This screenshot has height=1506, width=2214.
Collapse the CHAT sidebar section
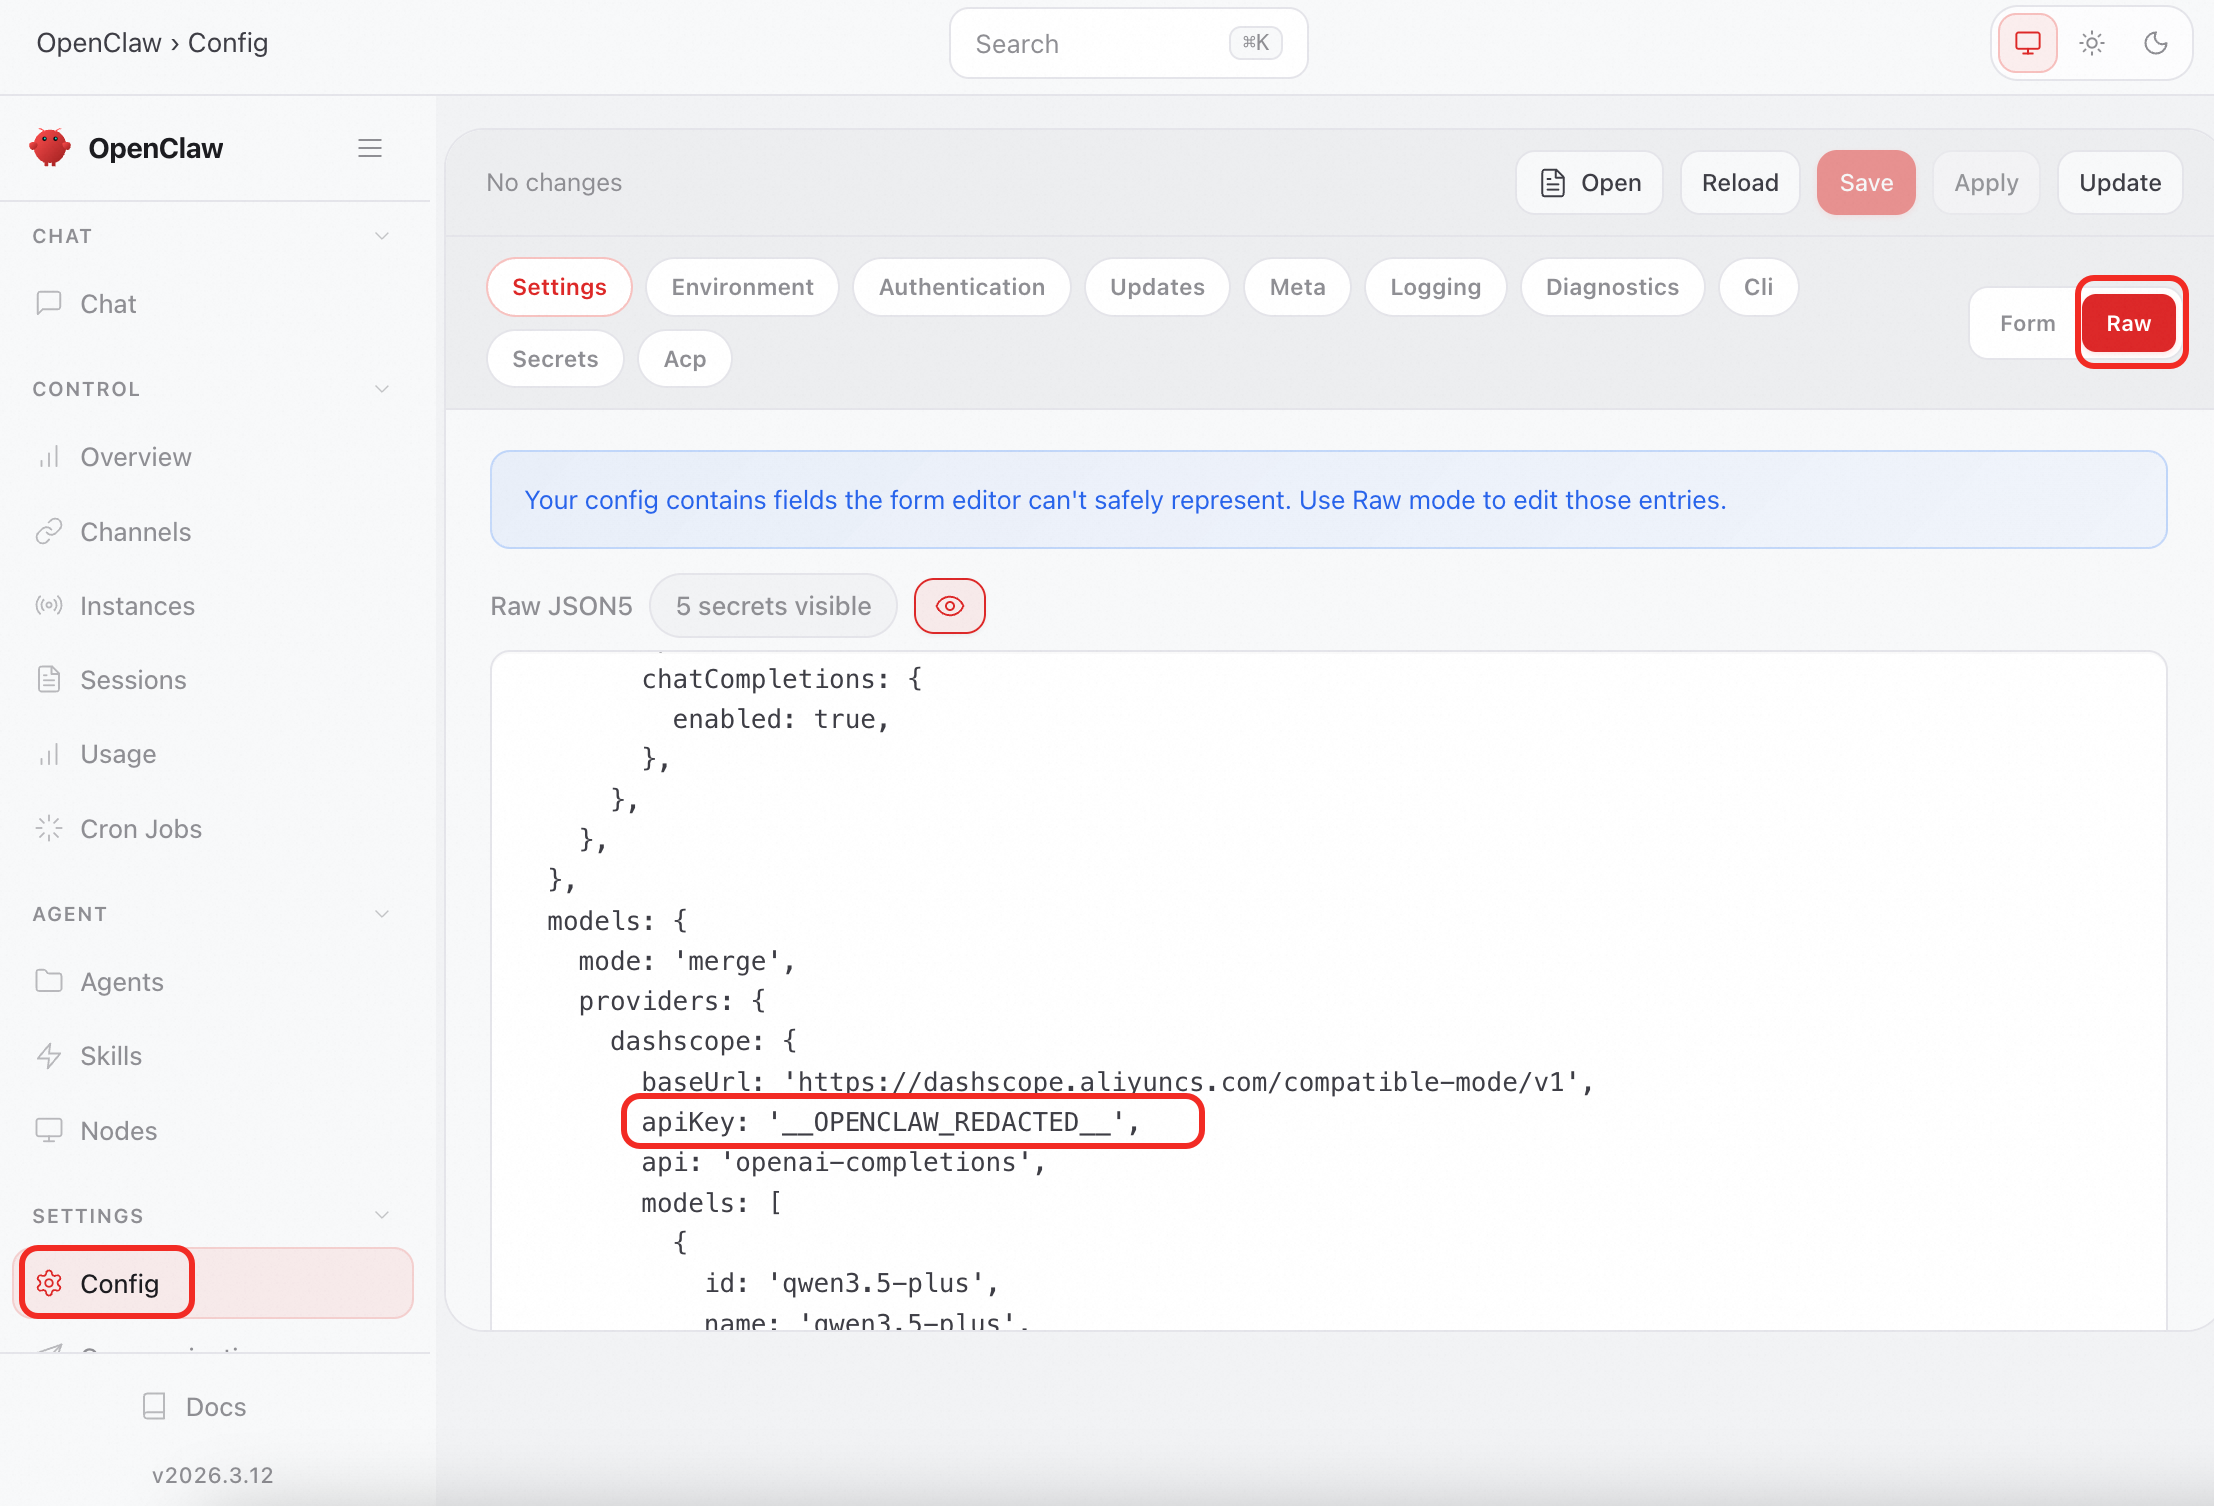pyautogui.click(x=381, y=236)
